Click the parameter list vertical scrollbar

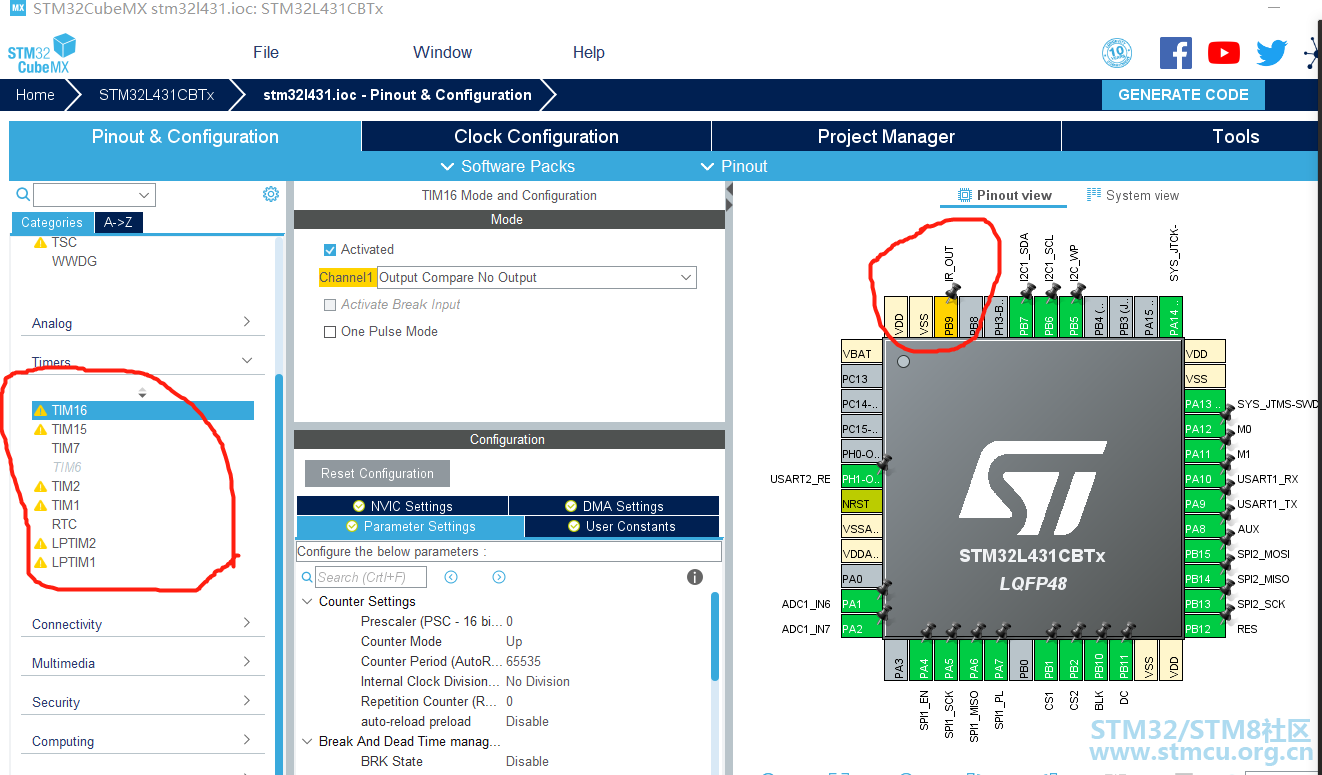coord(715,636)
